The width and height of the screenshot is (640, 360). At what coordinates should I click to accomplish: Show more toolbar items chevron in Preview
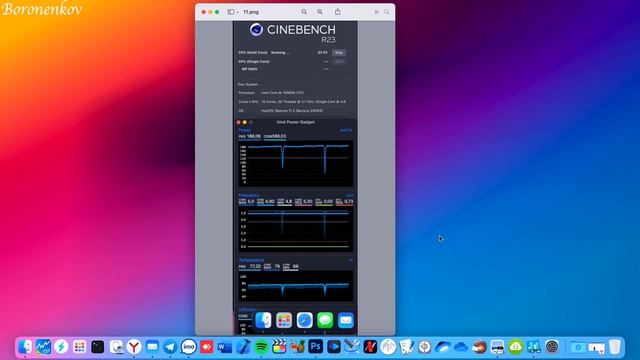(376, 12)
